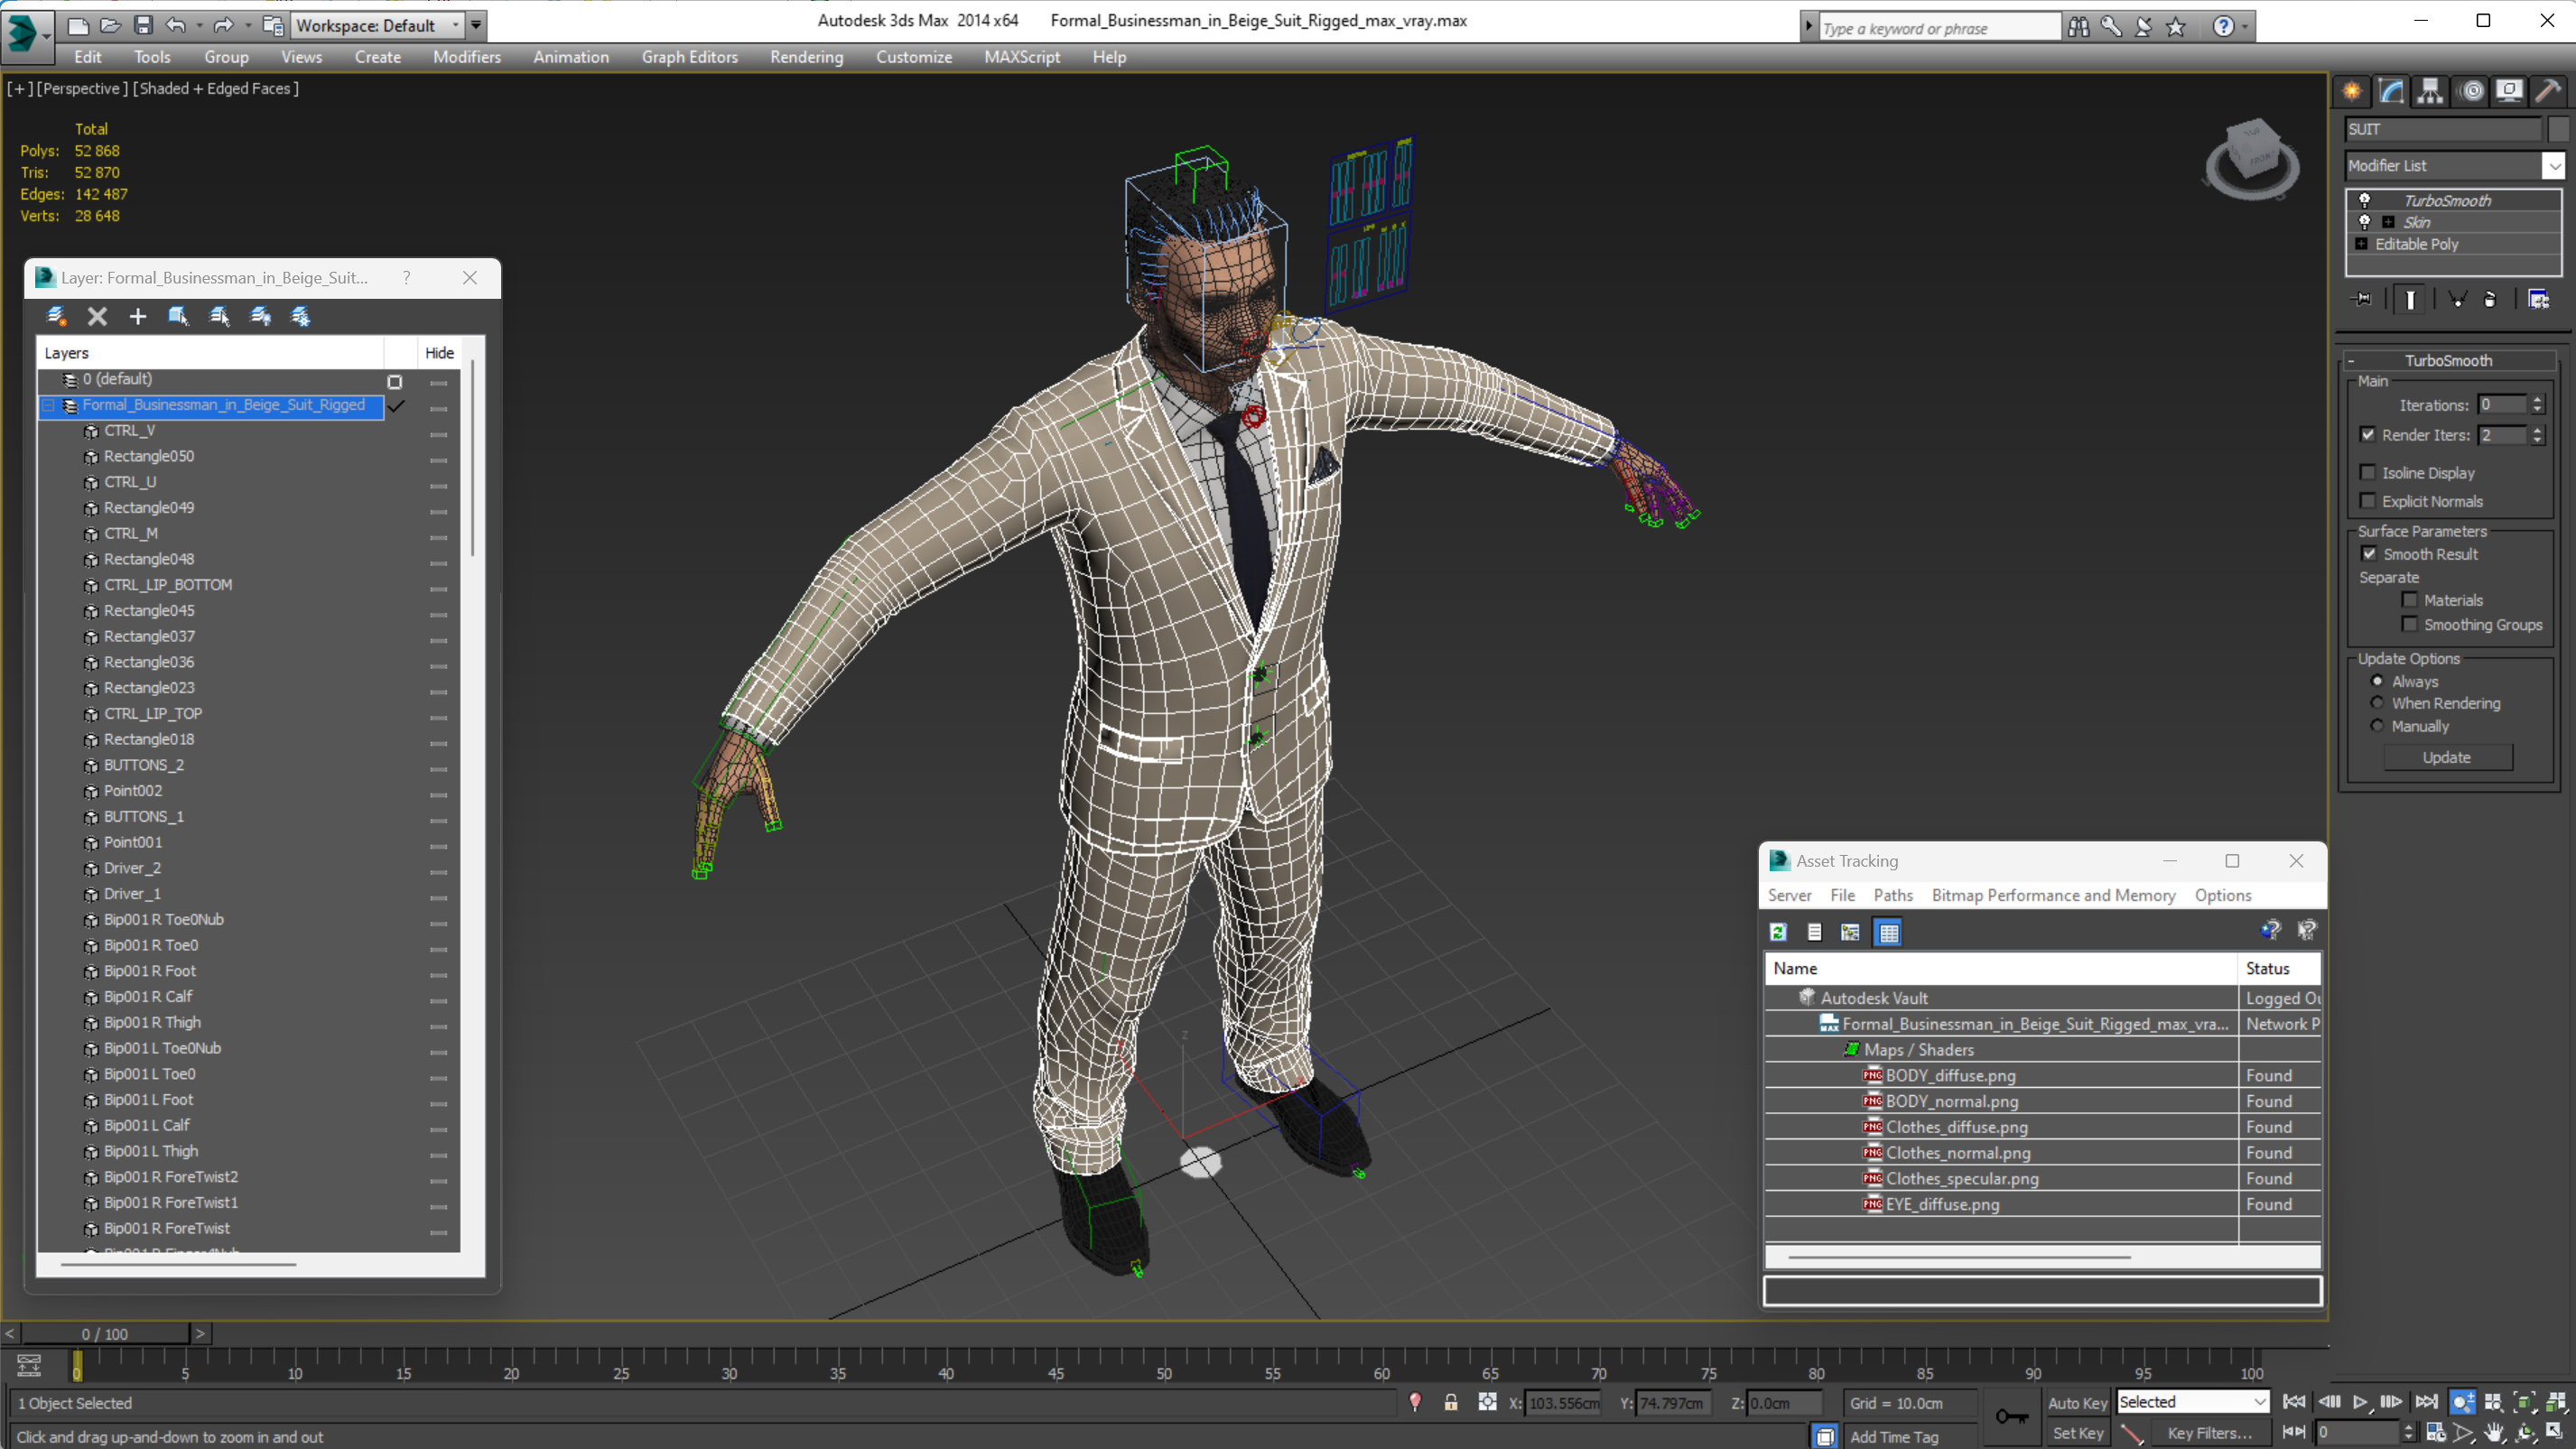2576x1449 pixels.
Task: Open the Graph Editors menu
Action: 689,57
